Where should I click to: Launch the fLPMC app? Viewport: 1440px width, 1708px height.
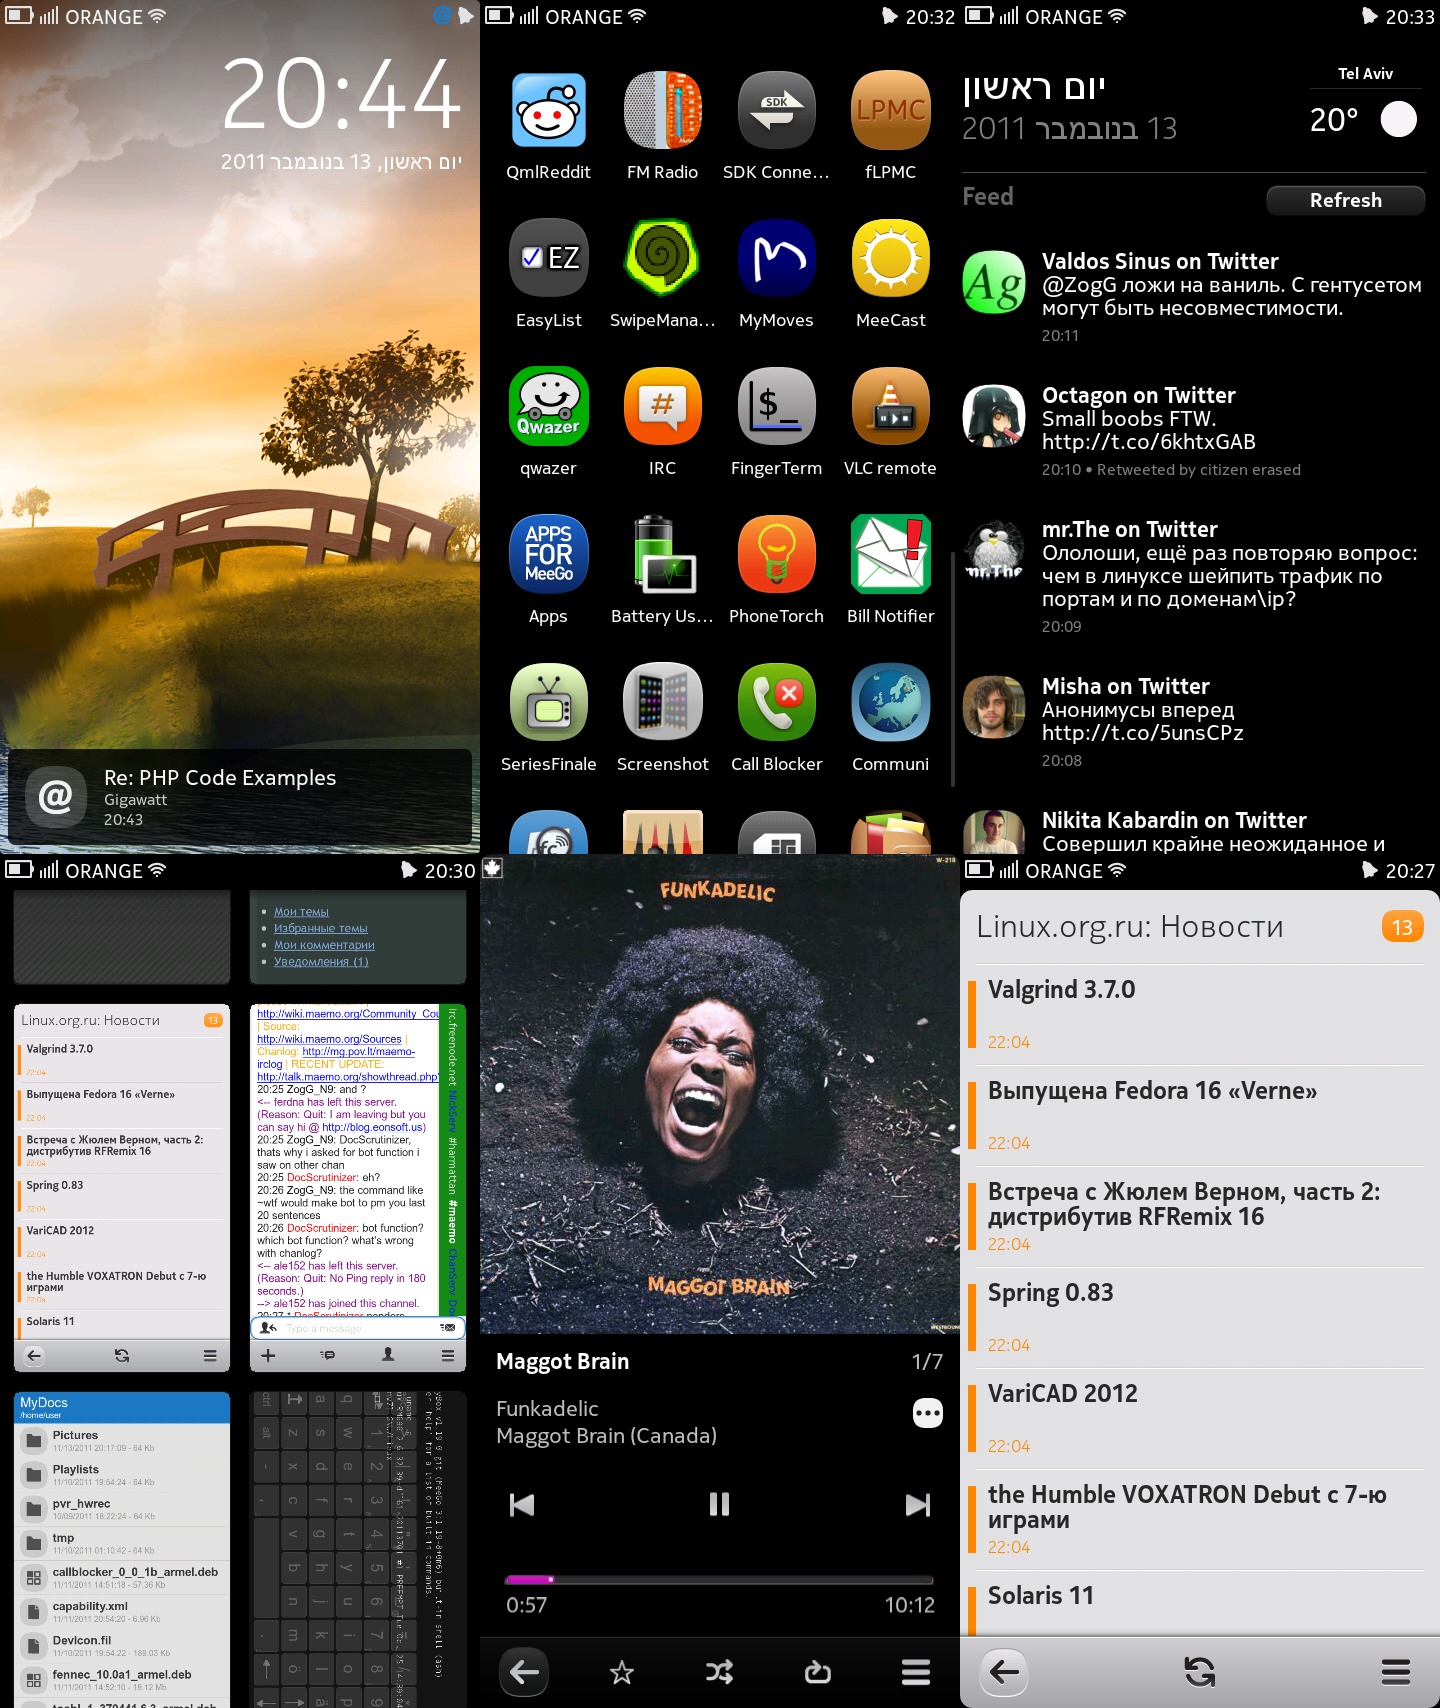(x=890, y=110)
